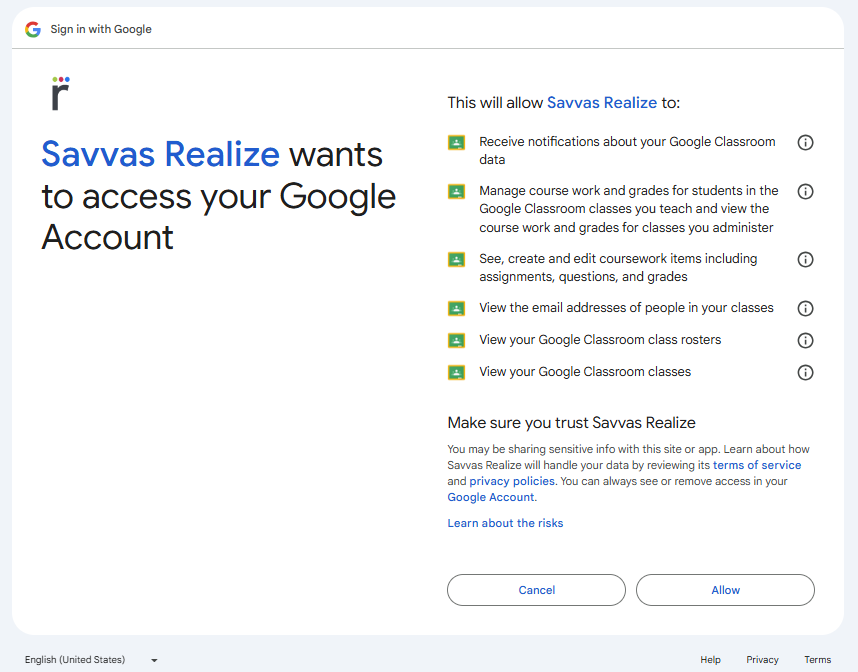Image resolution: width=858 pixels, height=672 pixels.
Task: Click Savvas Realize link in 'This will allow'
Action: 602,103
